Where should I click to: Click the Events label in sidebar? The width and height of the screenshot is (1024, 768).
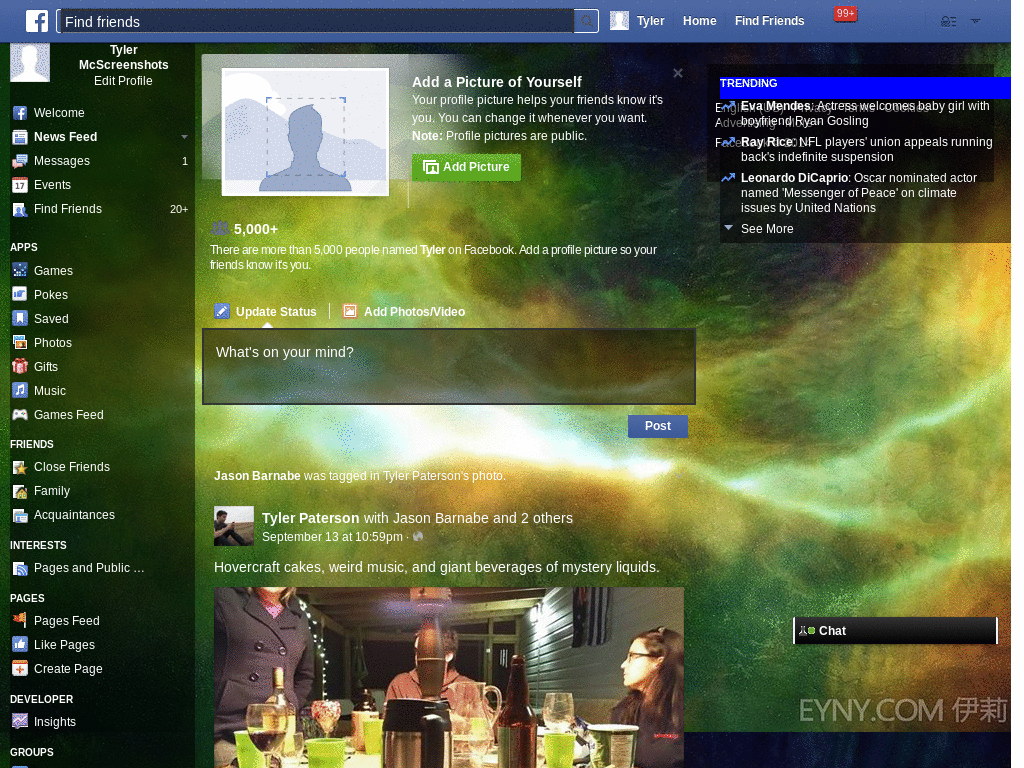coord(52,185)
